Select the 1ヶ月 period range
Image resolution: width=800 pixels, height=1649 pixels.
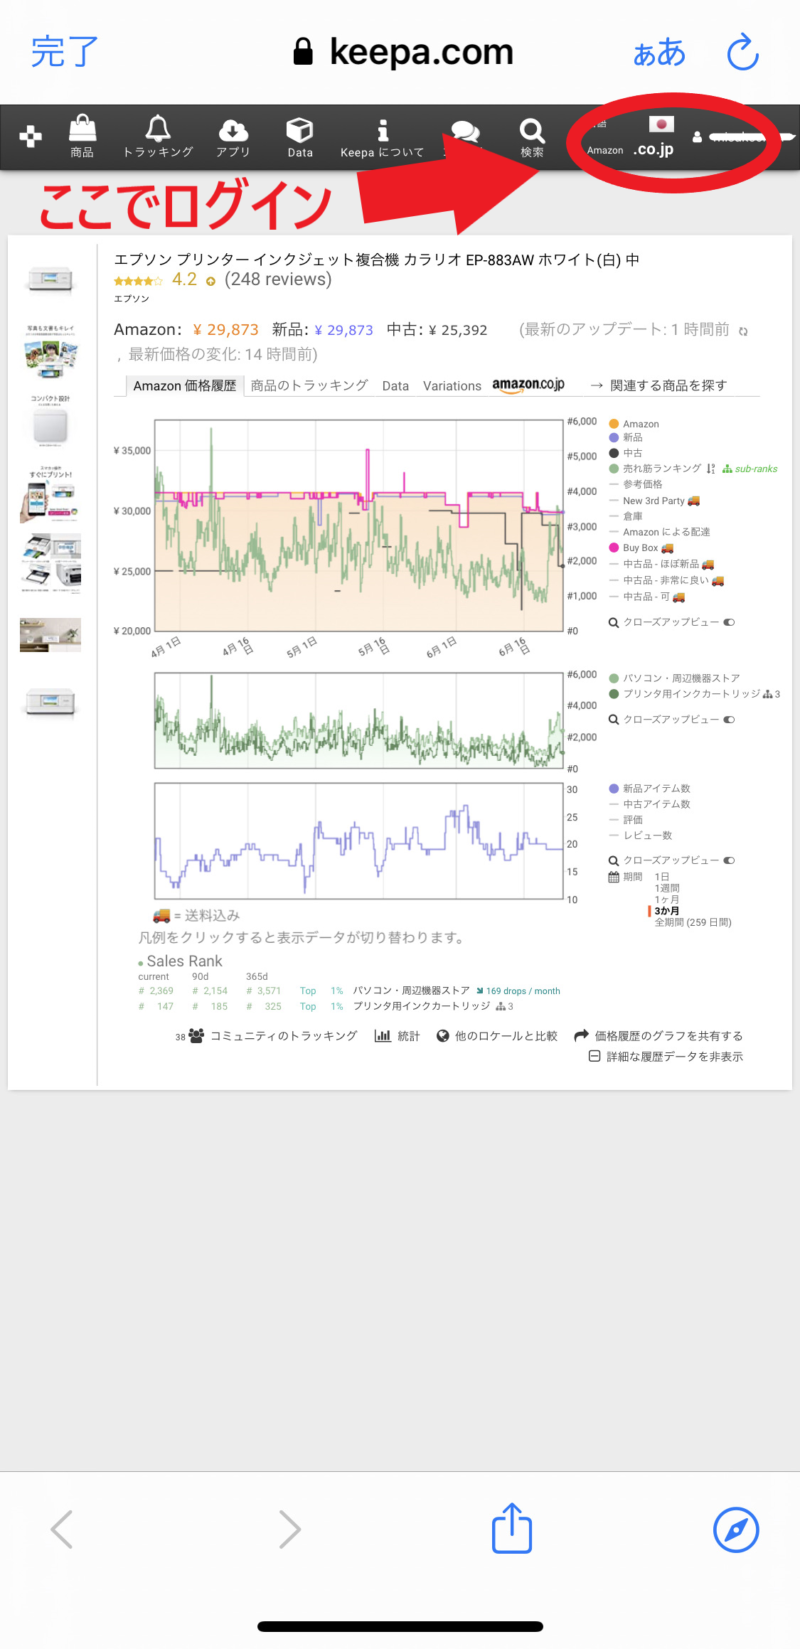[x=667, y=899]
